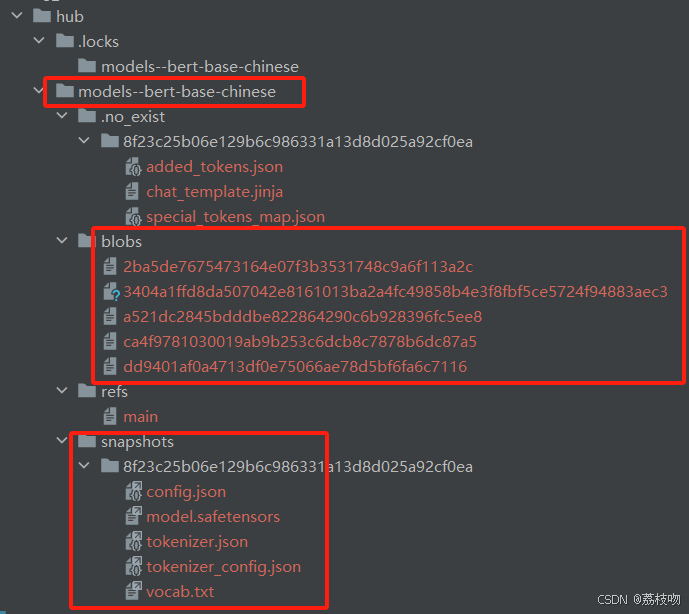Click file icon of blob dd9401af0a4713df

point(110,367)
